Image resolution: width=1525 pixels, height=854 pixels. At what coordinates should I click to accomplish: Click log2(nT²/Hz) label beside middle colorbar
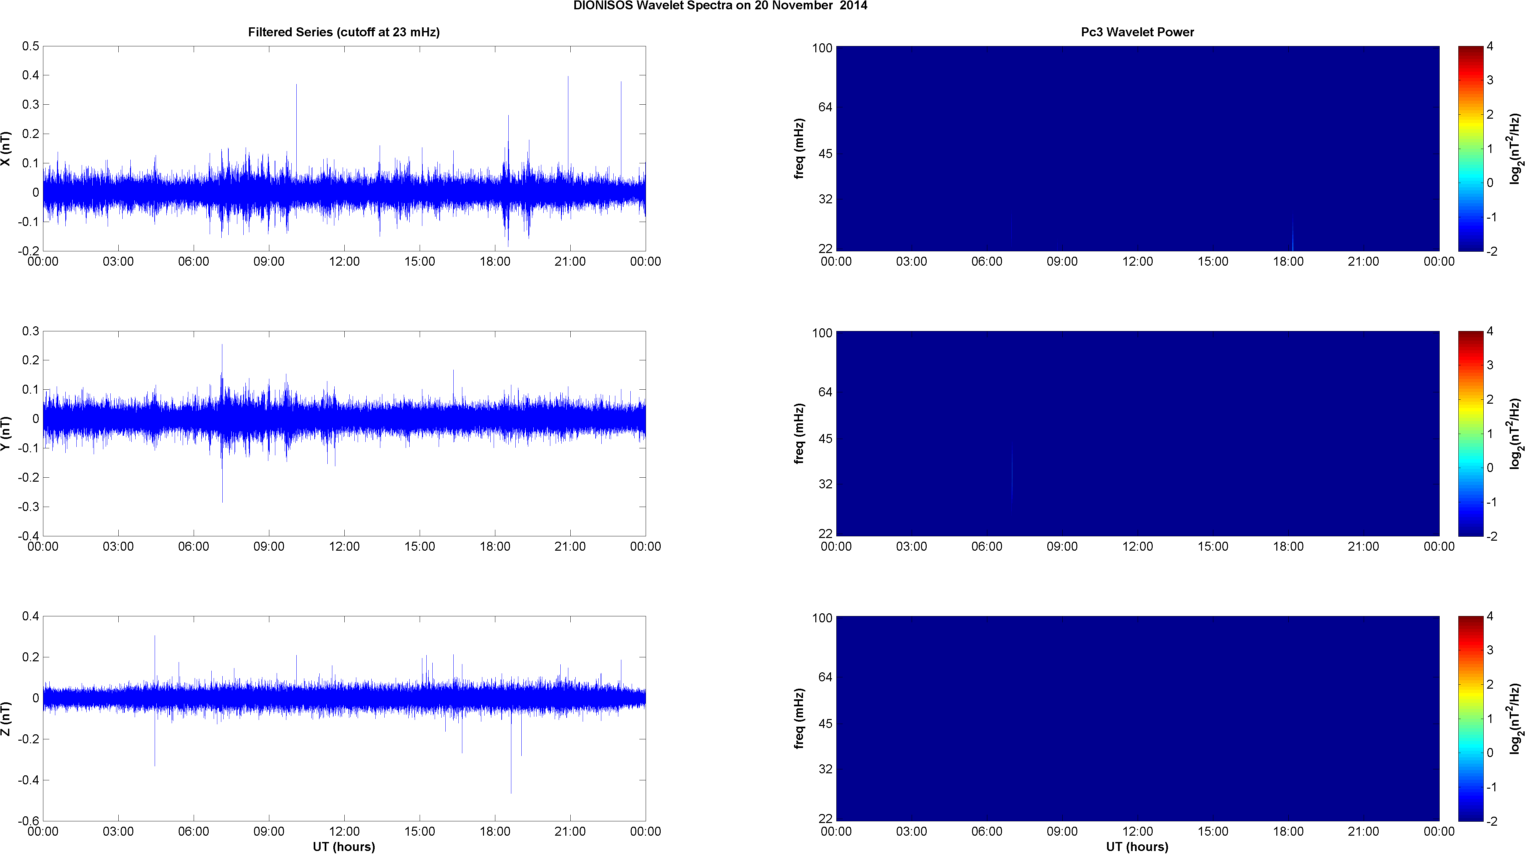1516,434
